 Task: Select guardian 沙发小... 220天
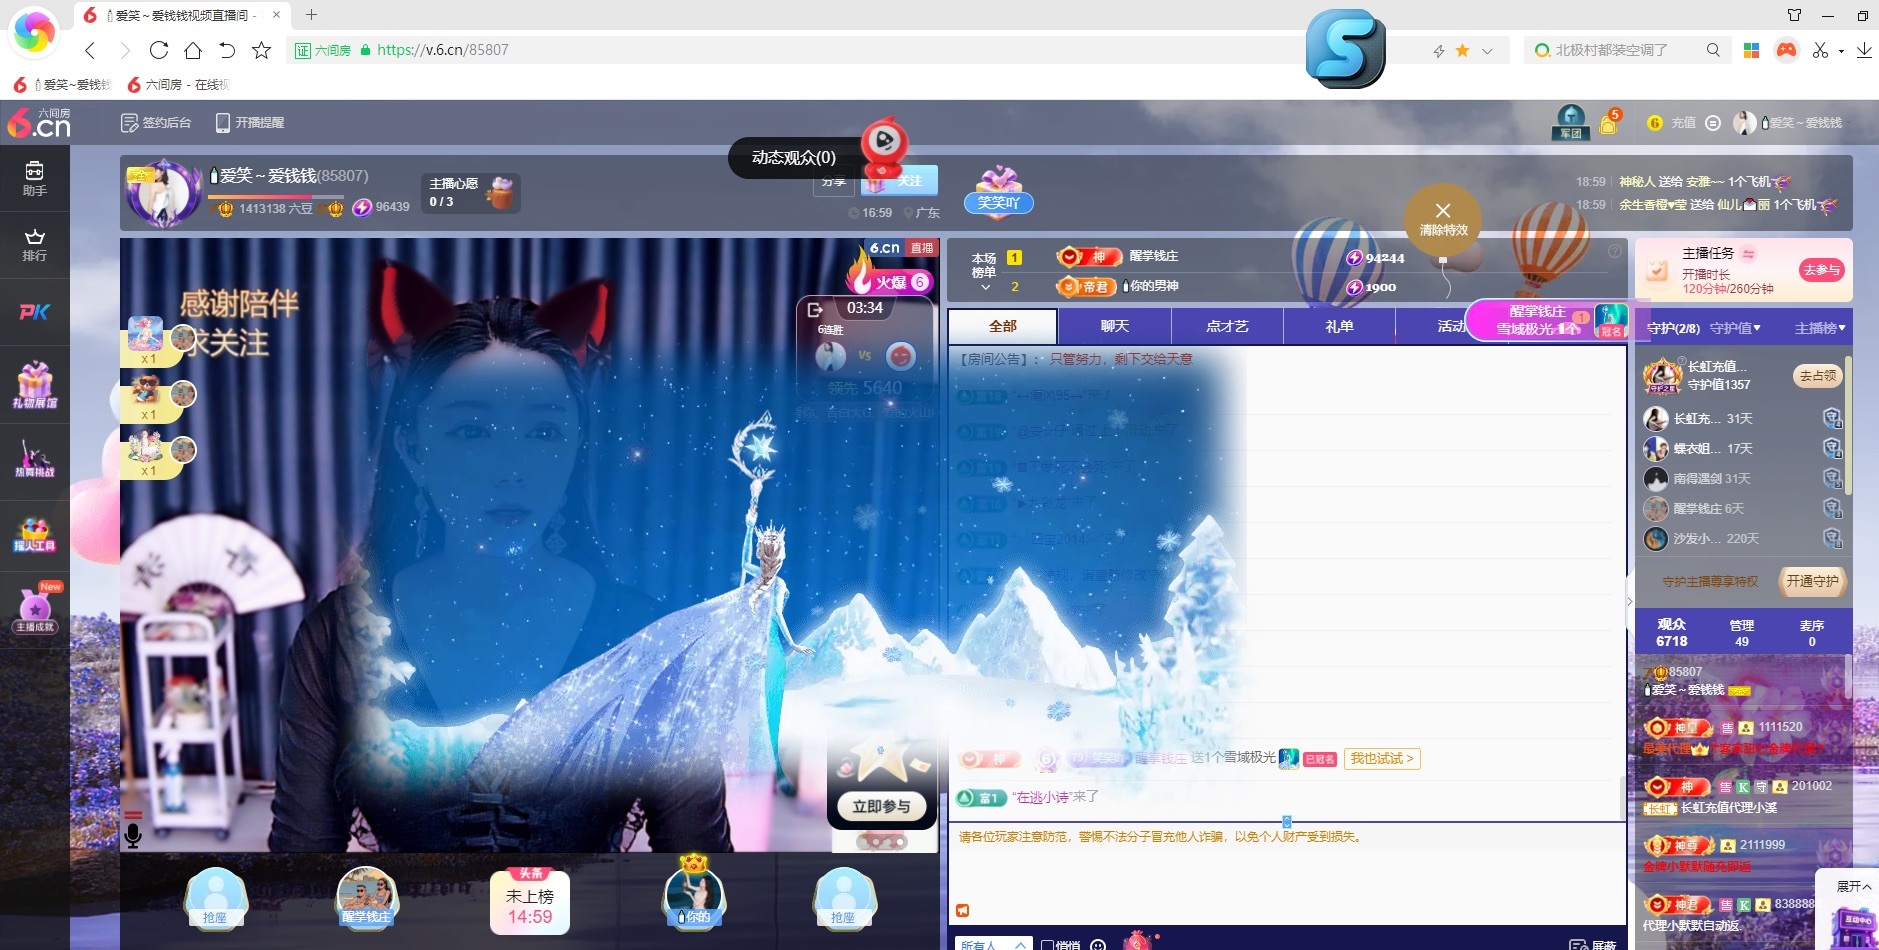[1741, 538]
